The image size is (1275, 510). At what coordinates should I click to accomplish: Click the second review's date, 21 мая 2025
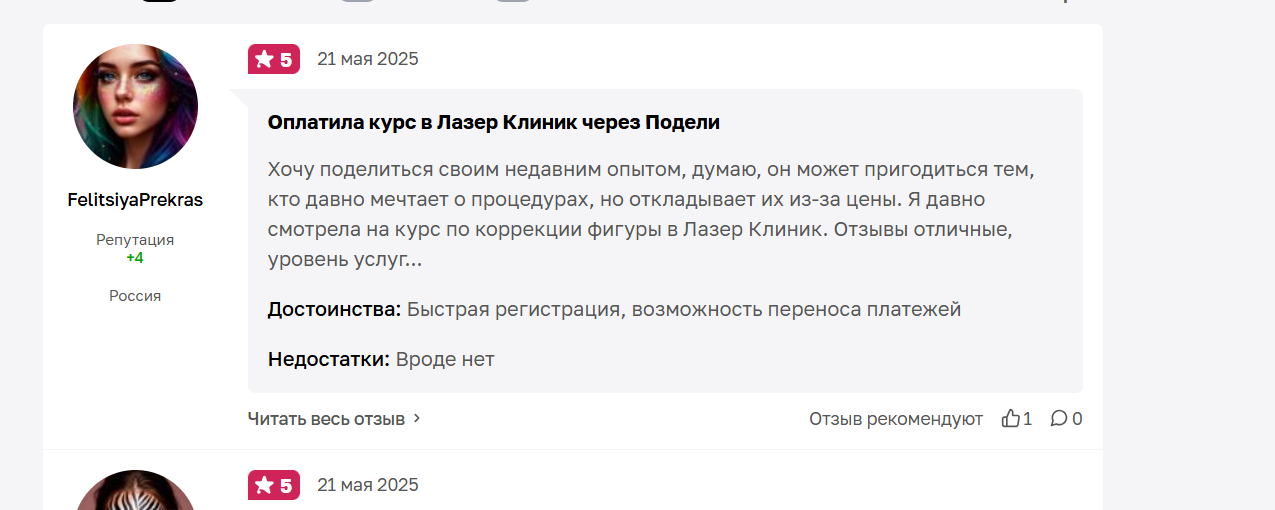[368, 485]
